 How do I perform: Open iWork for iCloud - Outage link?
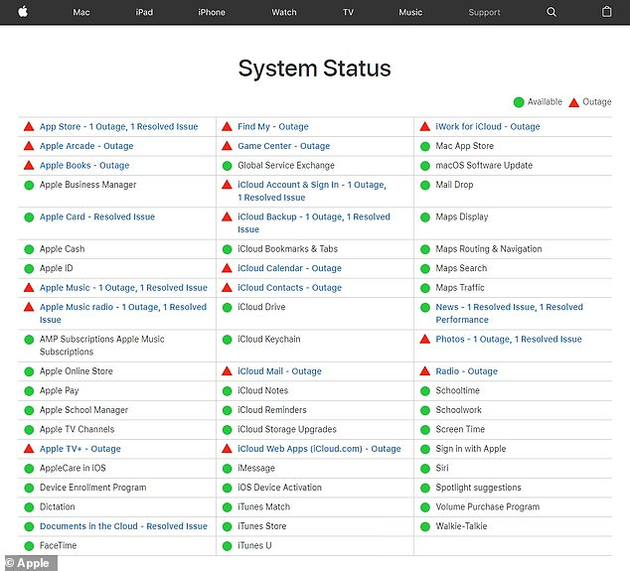(488, 127)
